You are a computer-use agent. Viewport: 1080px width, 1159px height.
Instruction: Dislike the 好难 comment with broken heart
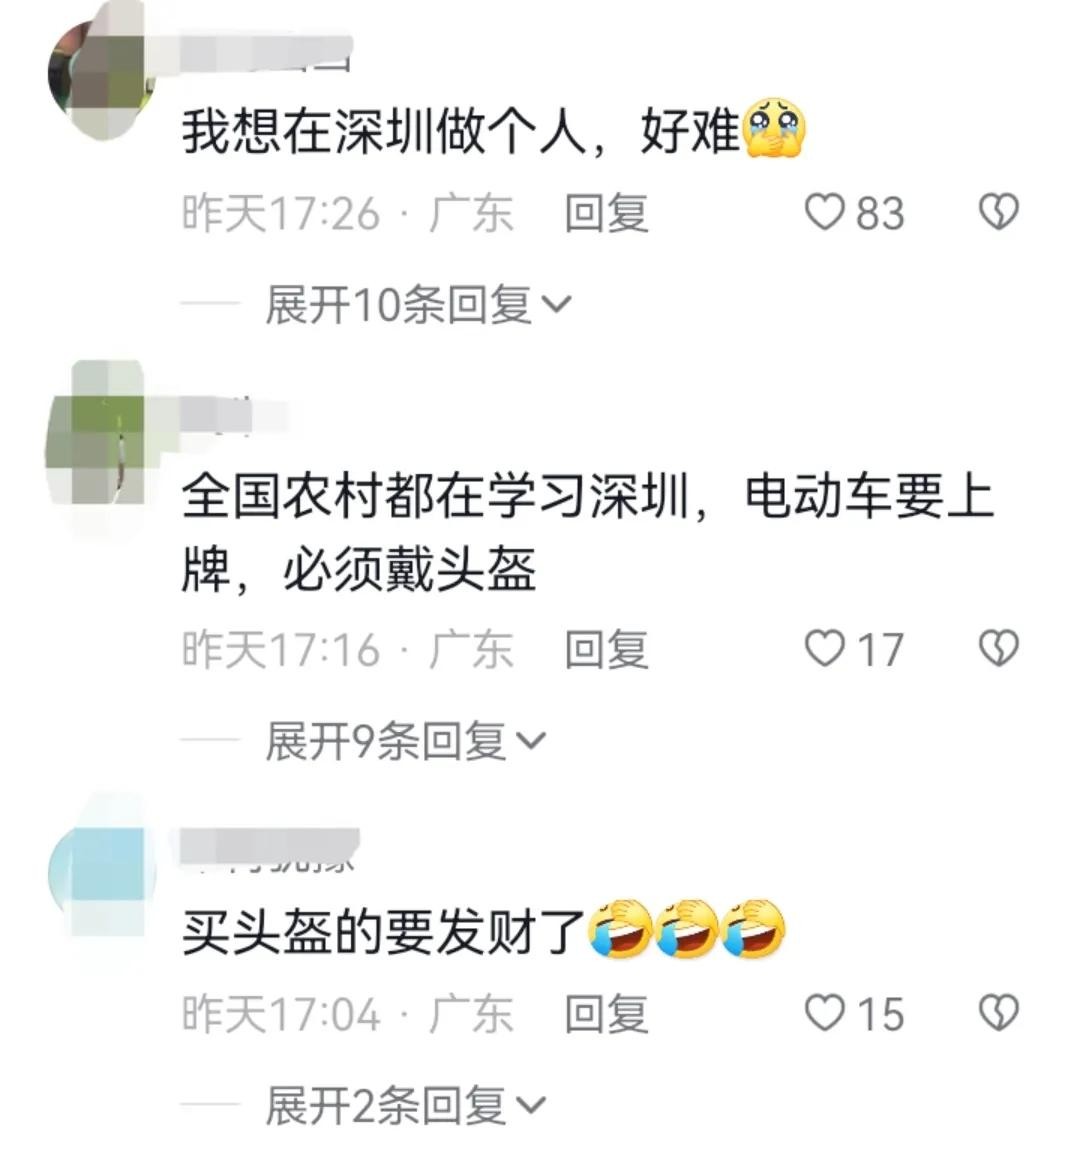point(999,212)
